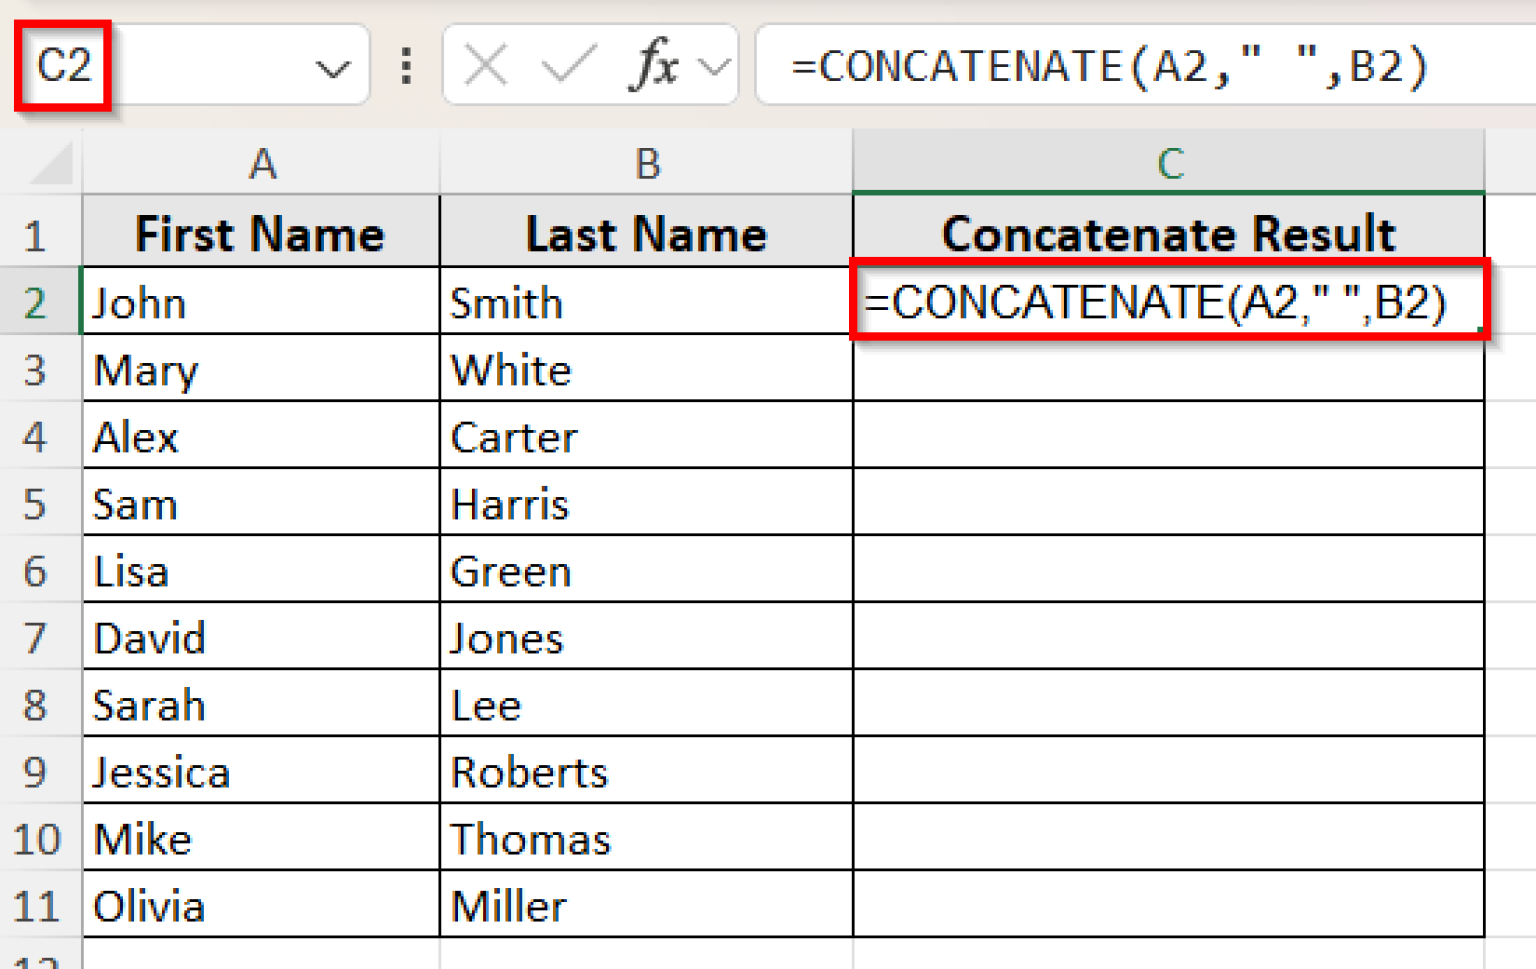Open the Insert Function dialog via fx icon

coord(655,65)
